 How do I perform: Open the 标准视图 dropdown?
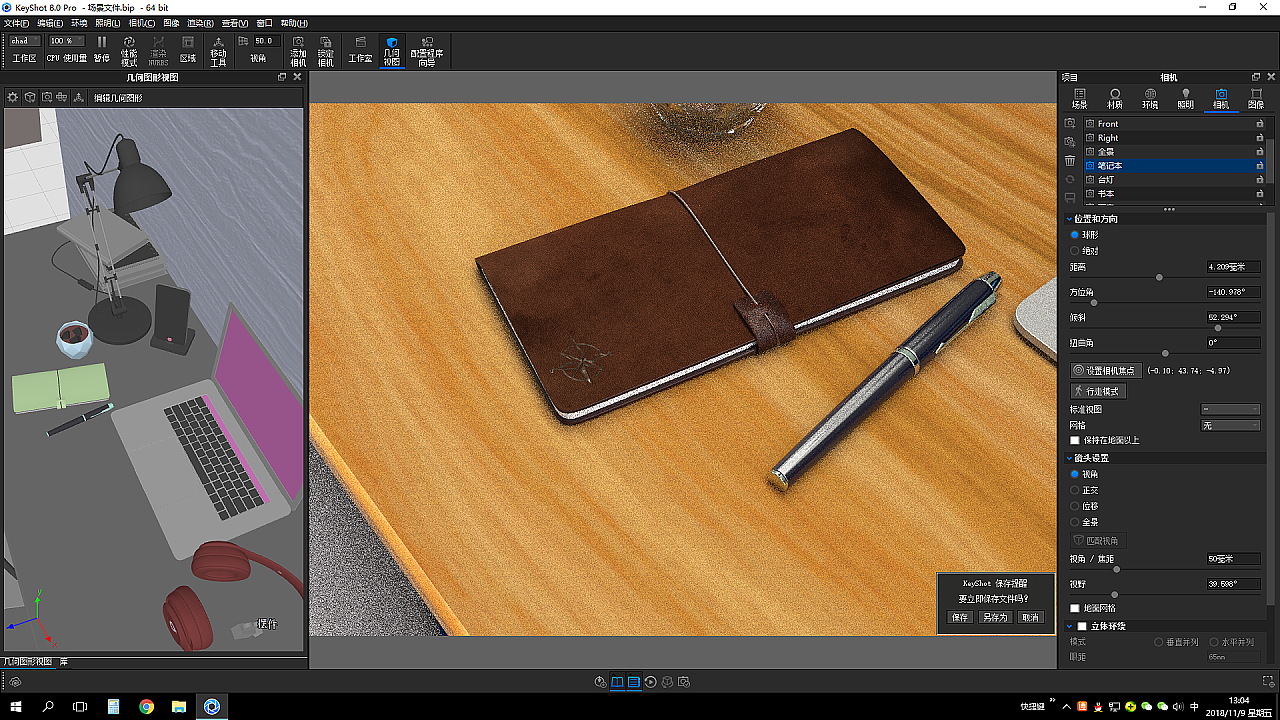click(1229, 409)
